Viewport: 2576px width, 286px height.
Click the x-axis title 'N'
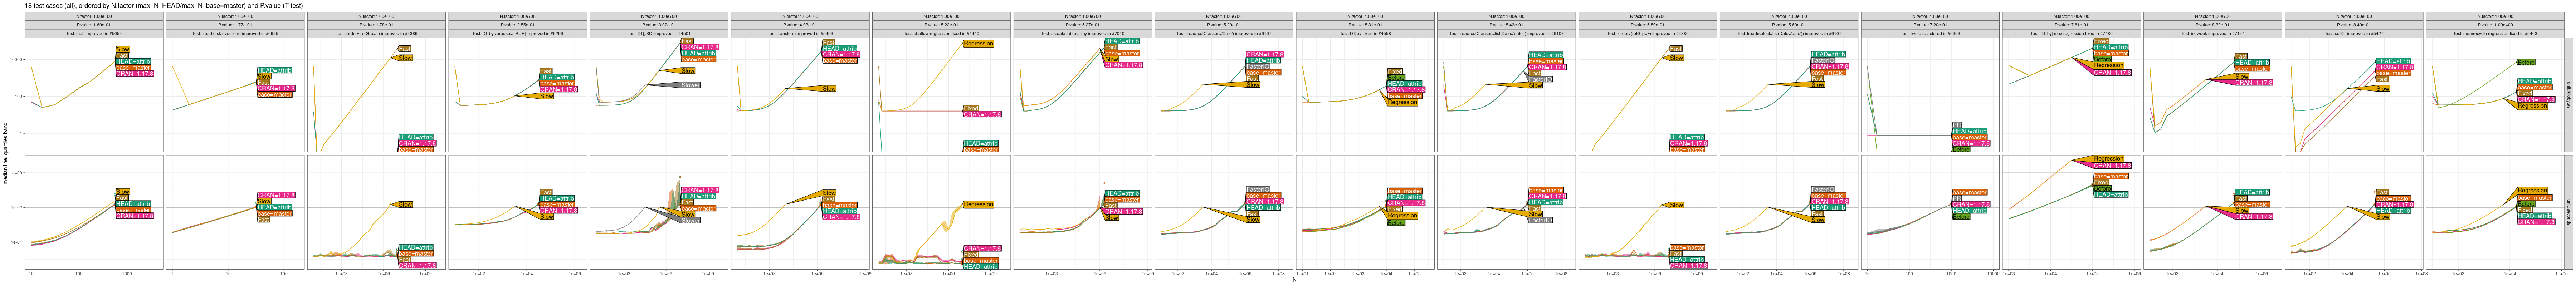pyautogui.click(x=1294, y=280)
